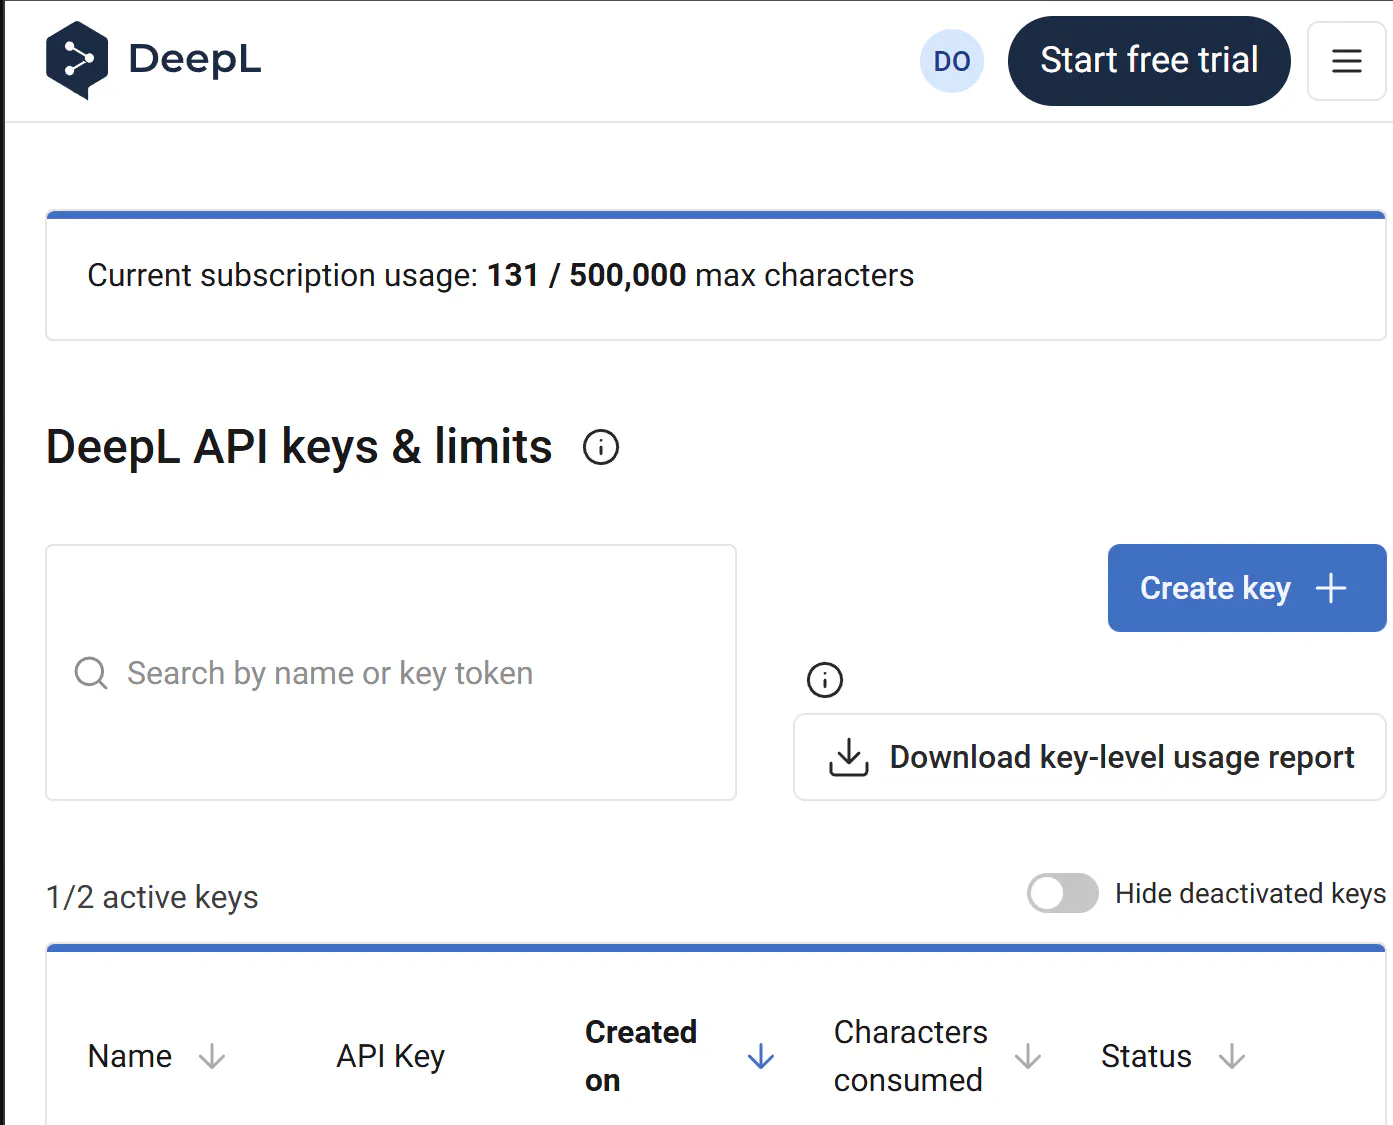Click the Create key button

coord(1246,588)
